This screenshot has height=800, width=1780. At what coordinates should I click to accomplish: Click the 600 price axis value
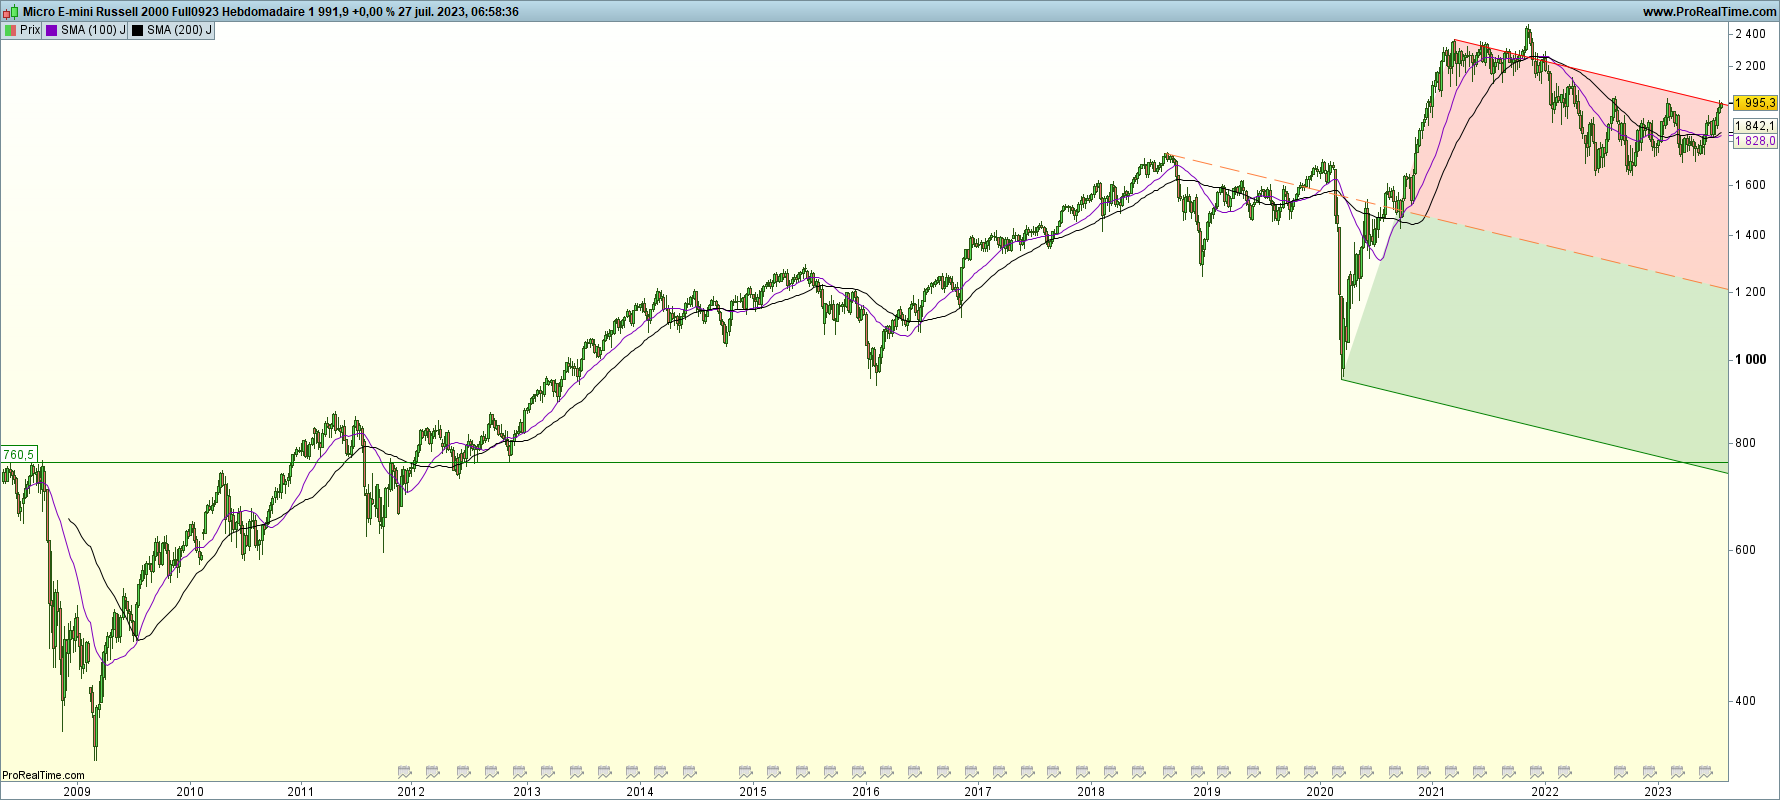[x=1745, y=550]
